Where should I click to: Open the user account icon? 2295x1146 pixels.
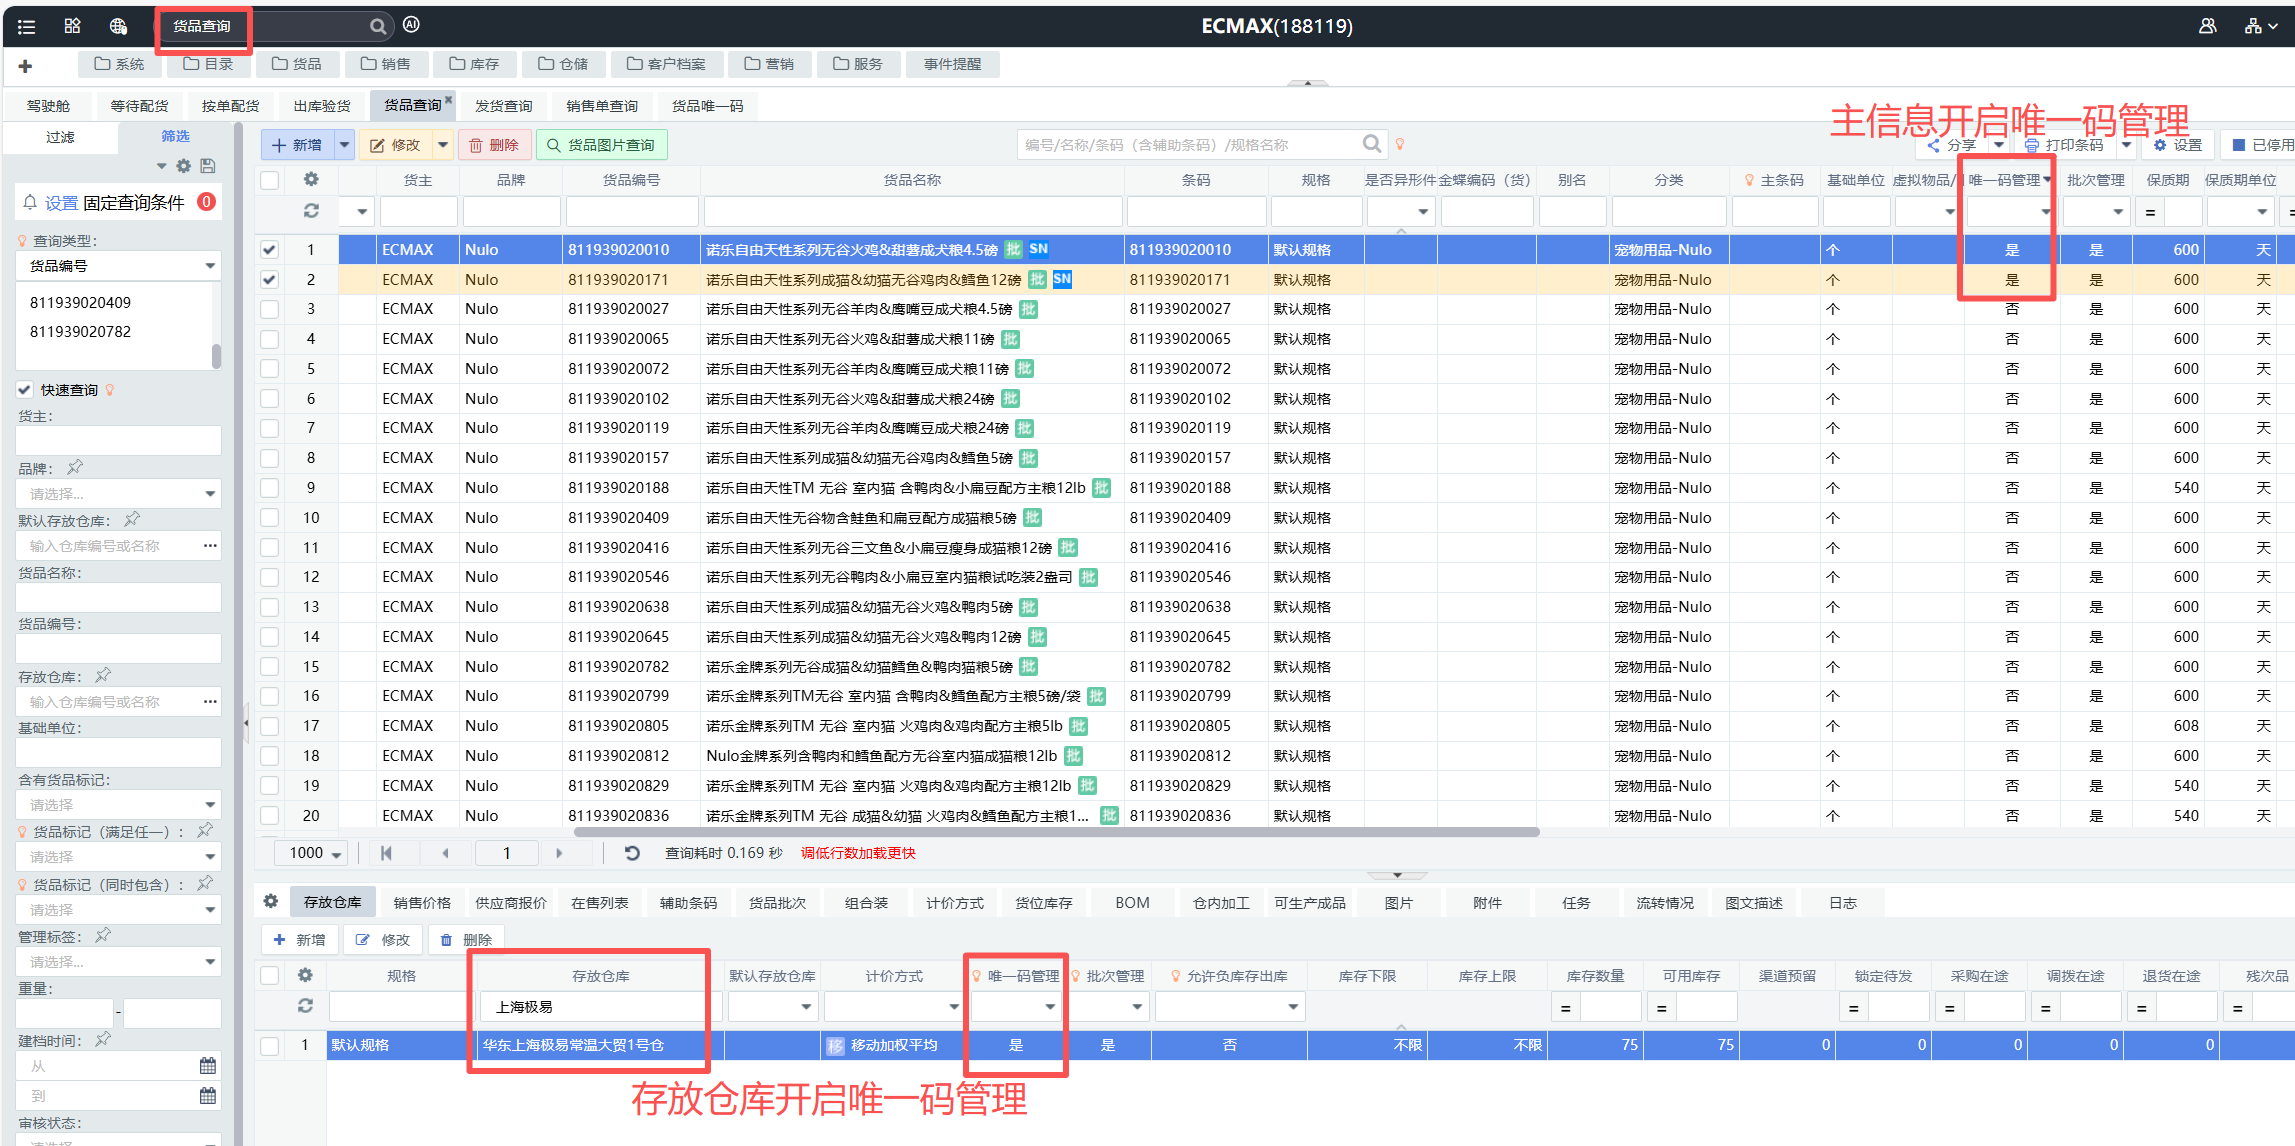(2207, 26)
